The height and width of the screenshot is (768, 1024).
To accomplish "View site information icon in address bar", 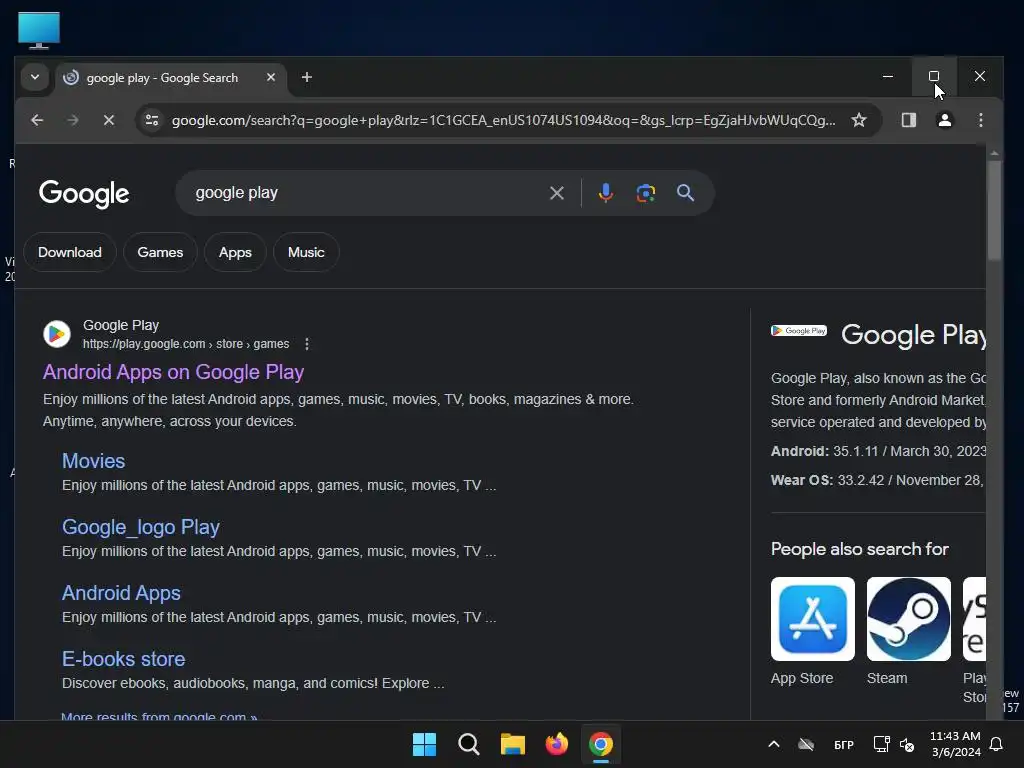I will pos(152,120).
